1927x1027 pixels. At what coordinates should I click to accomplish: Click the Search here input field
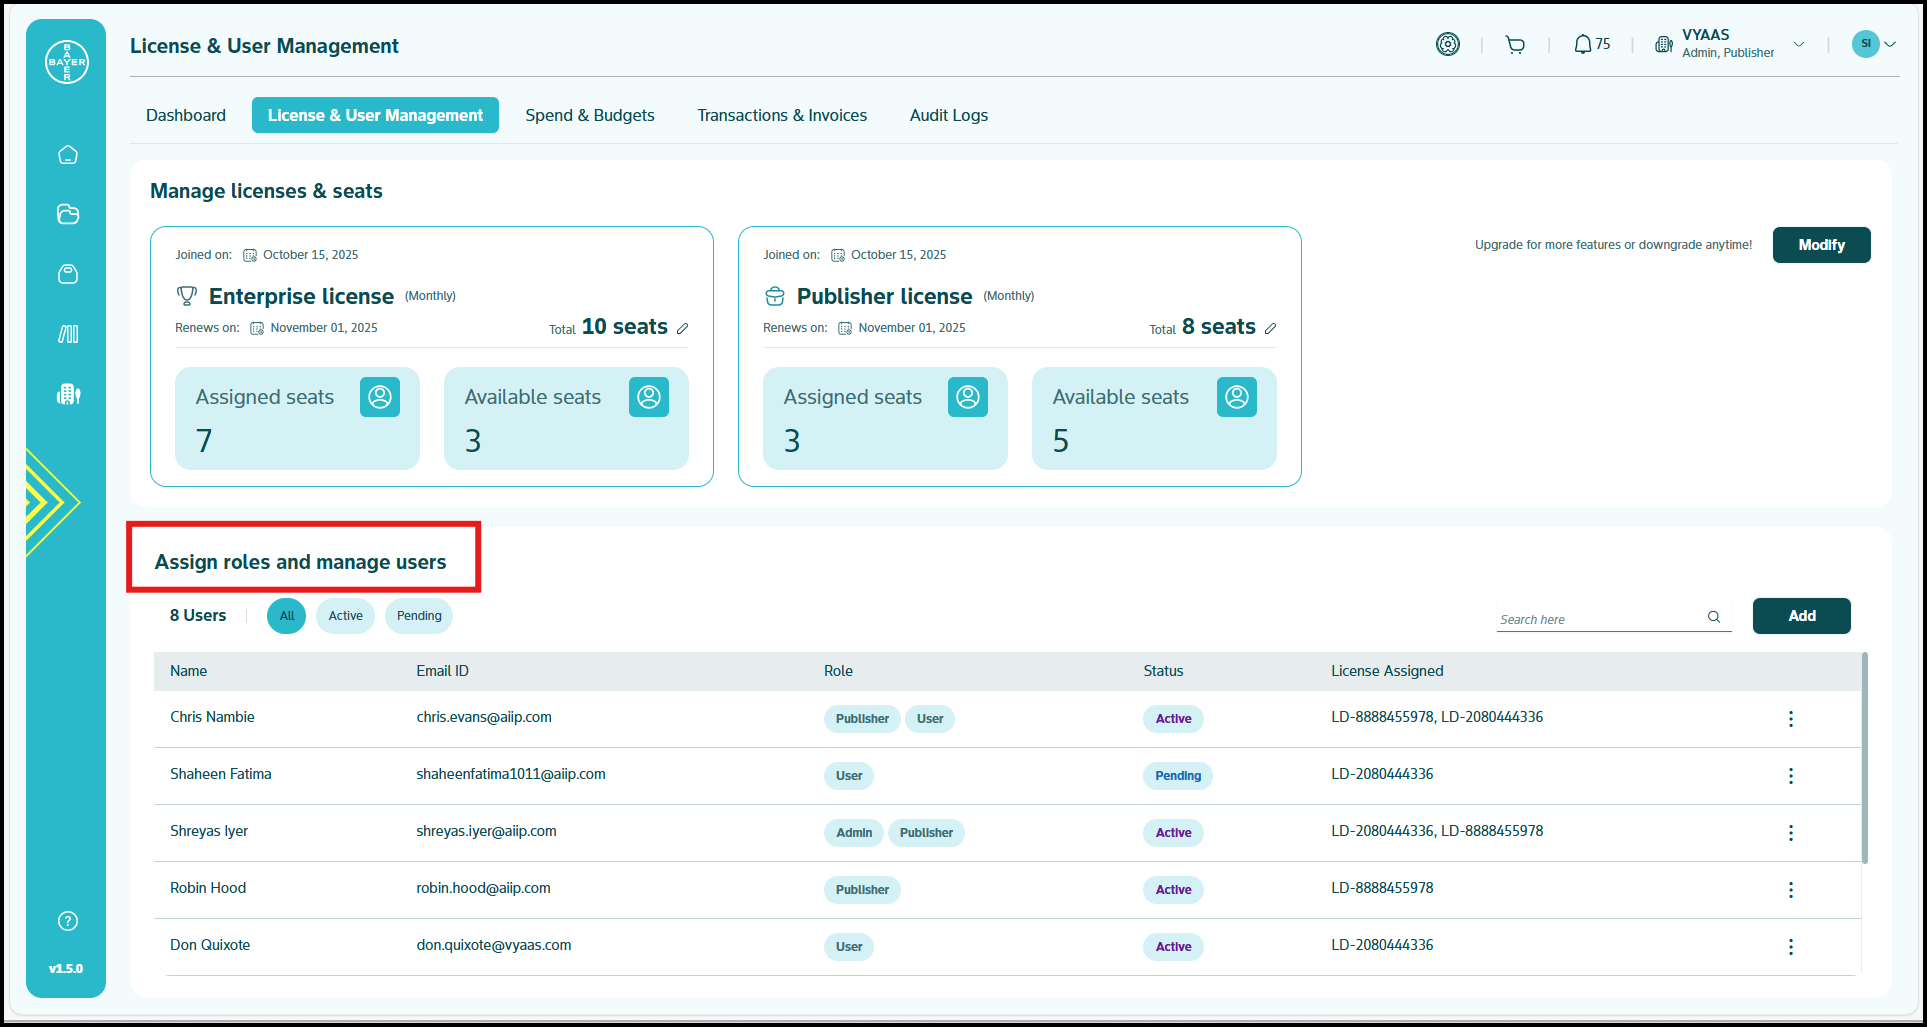1598,619
